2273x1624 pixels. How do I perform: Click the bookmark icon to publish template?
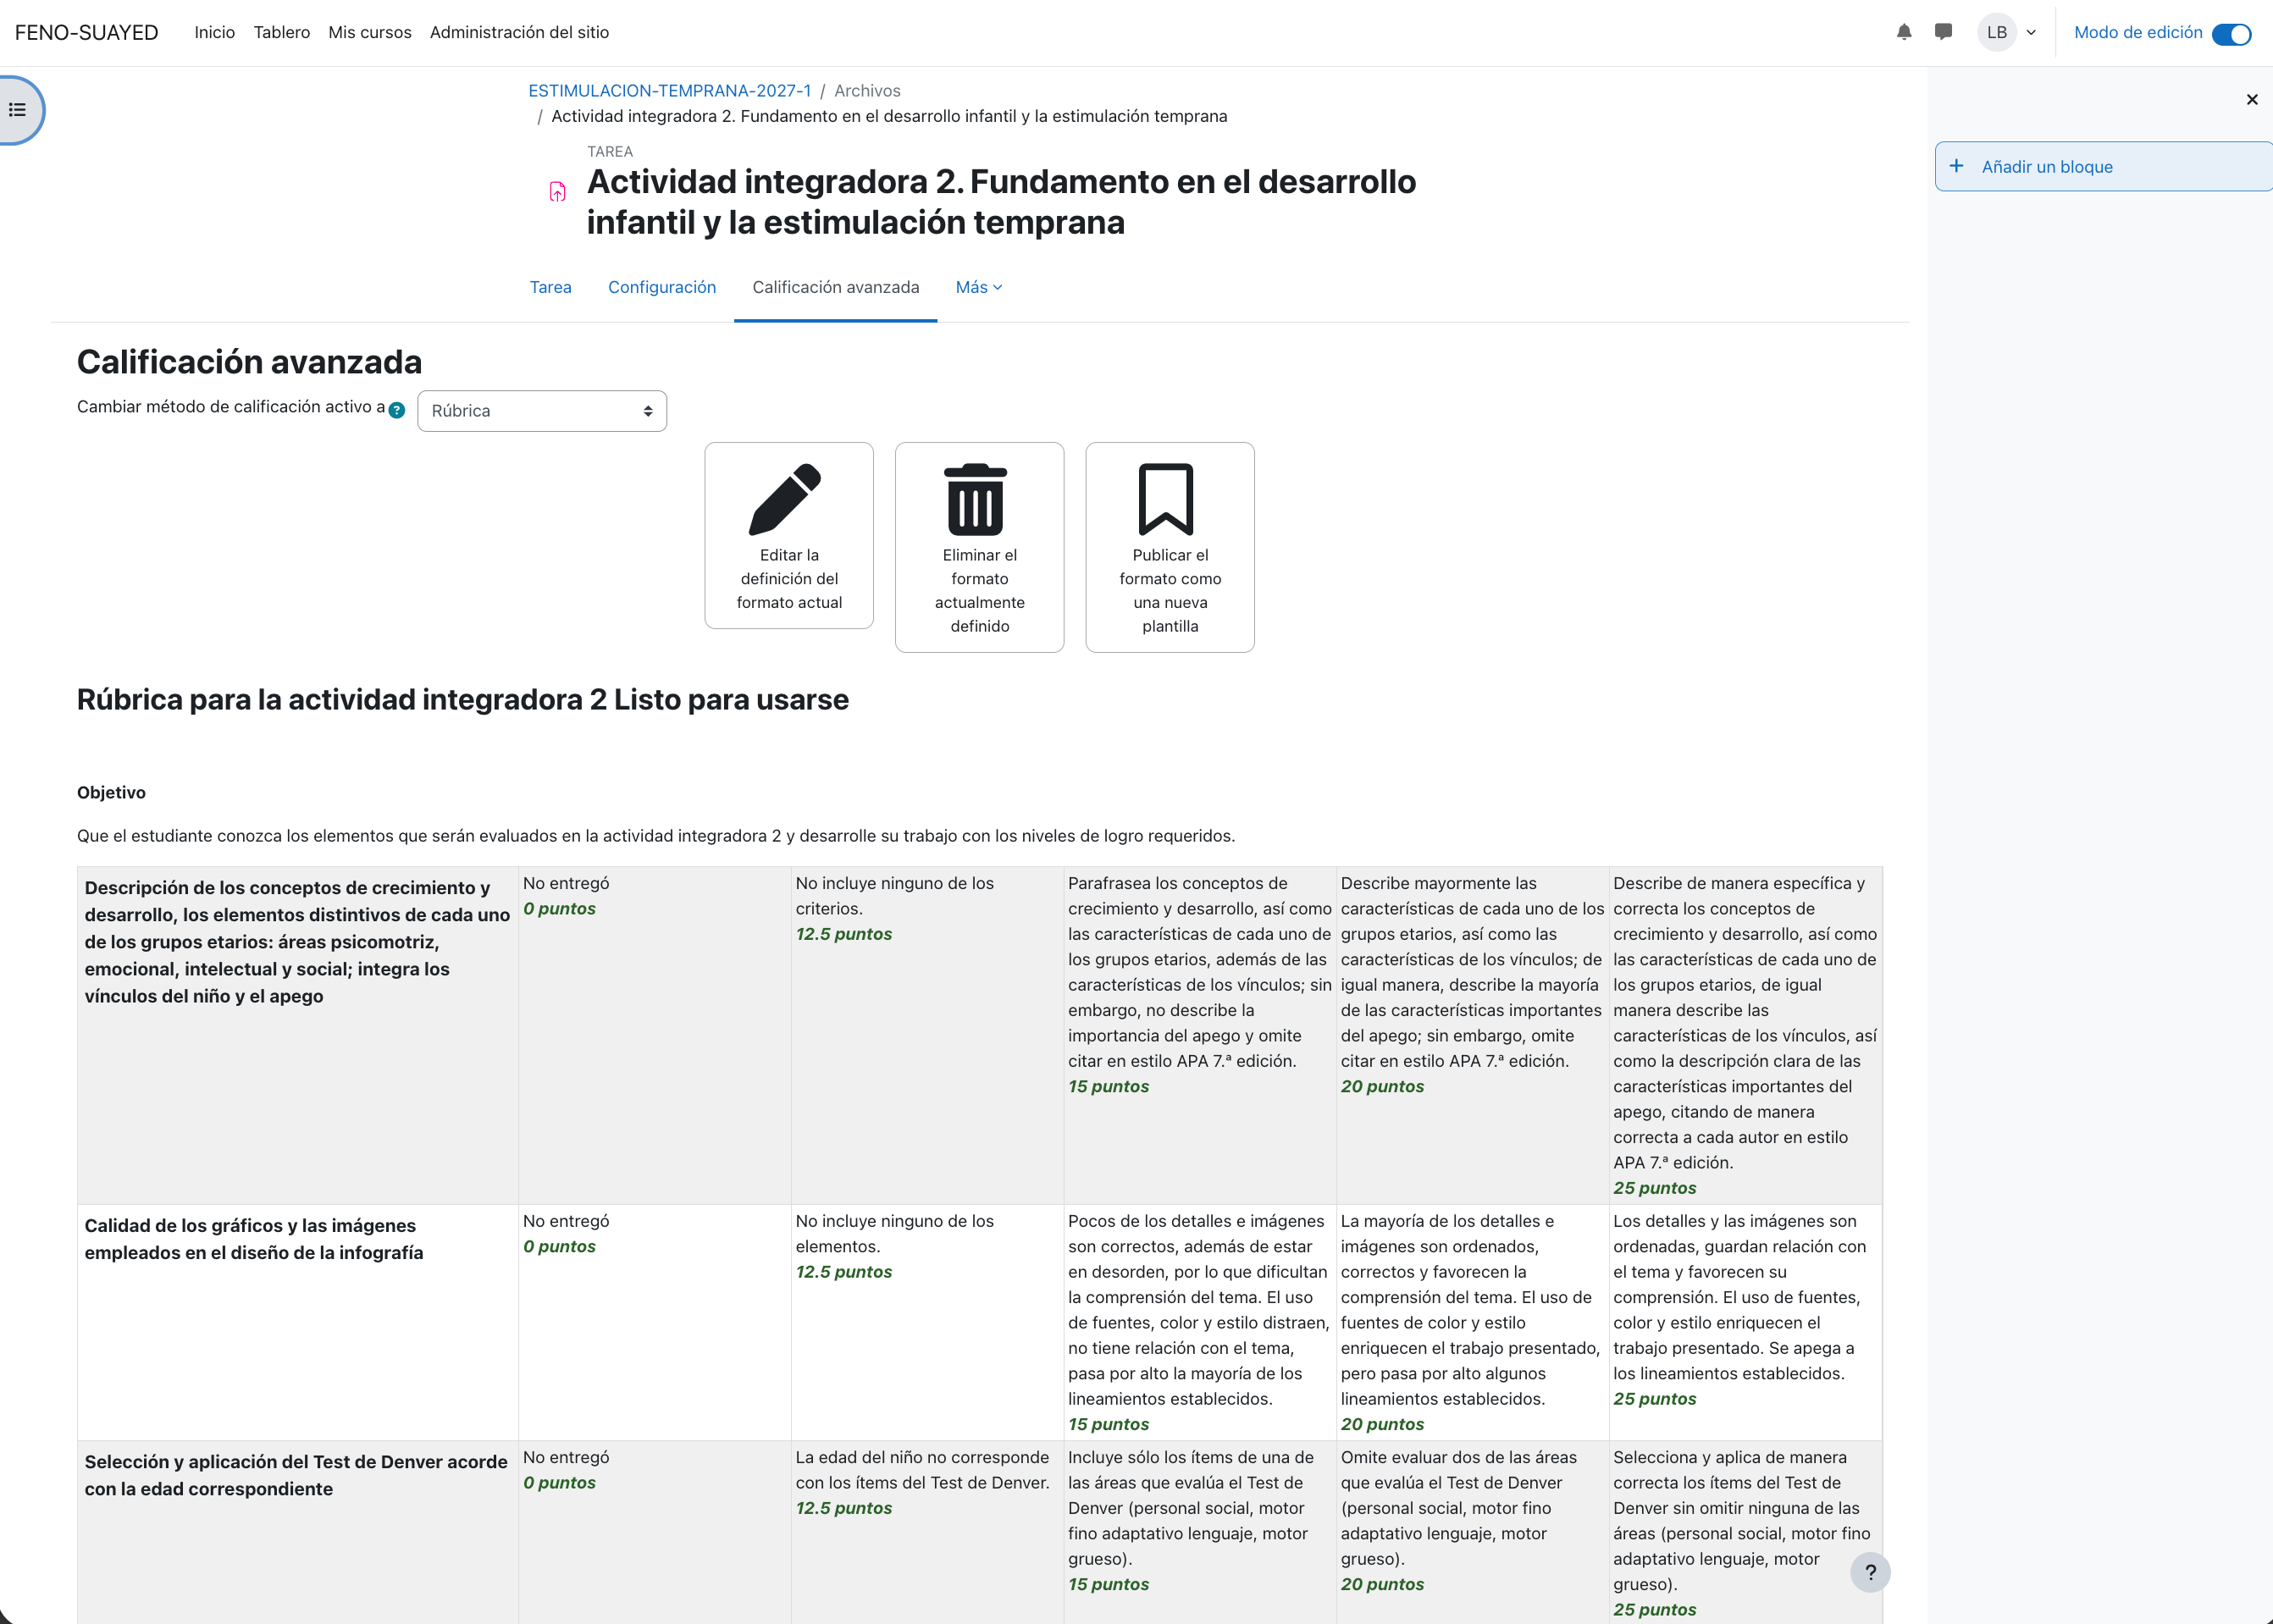point(1166,499)
